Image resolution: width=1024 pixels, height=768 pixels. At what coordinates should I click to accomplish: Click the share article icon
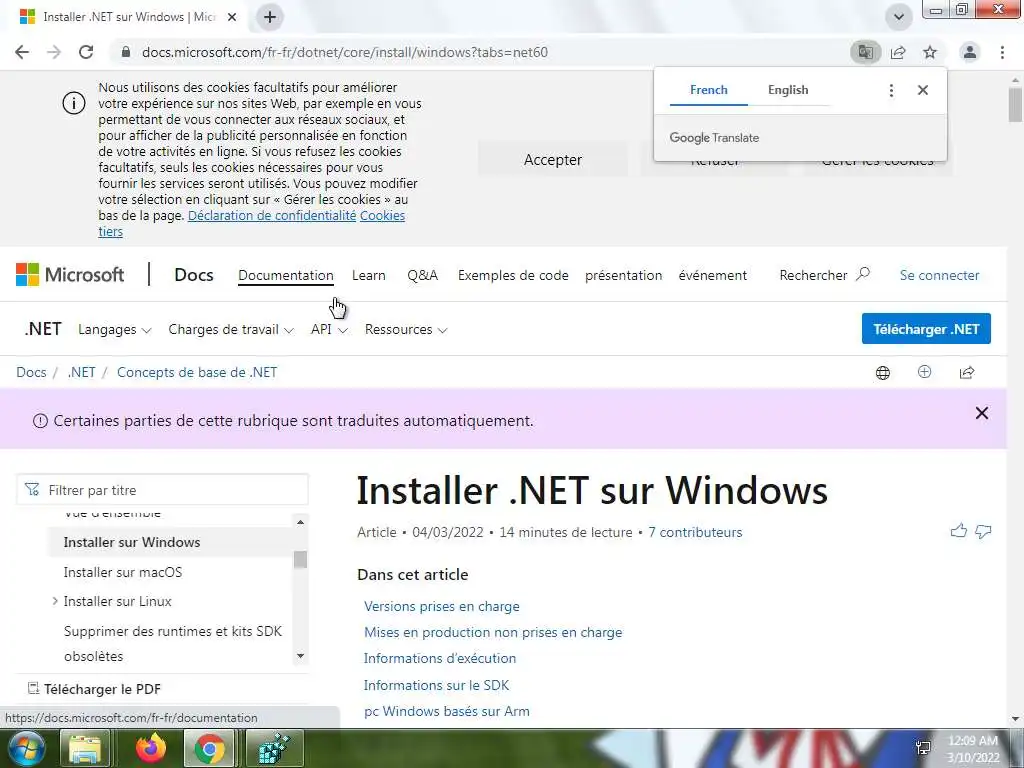pyautogui.click(x=967, y=373)
